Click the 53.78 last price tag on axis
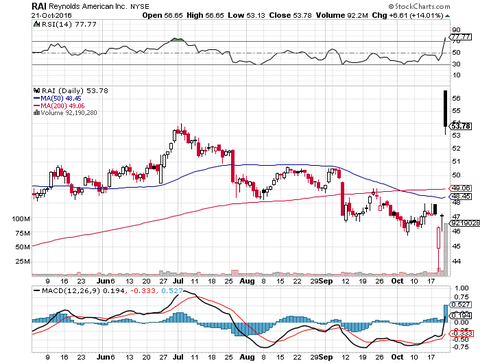This screenshot has width=480, height=363. coord(461,126)
